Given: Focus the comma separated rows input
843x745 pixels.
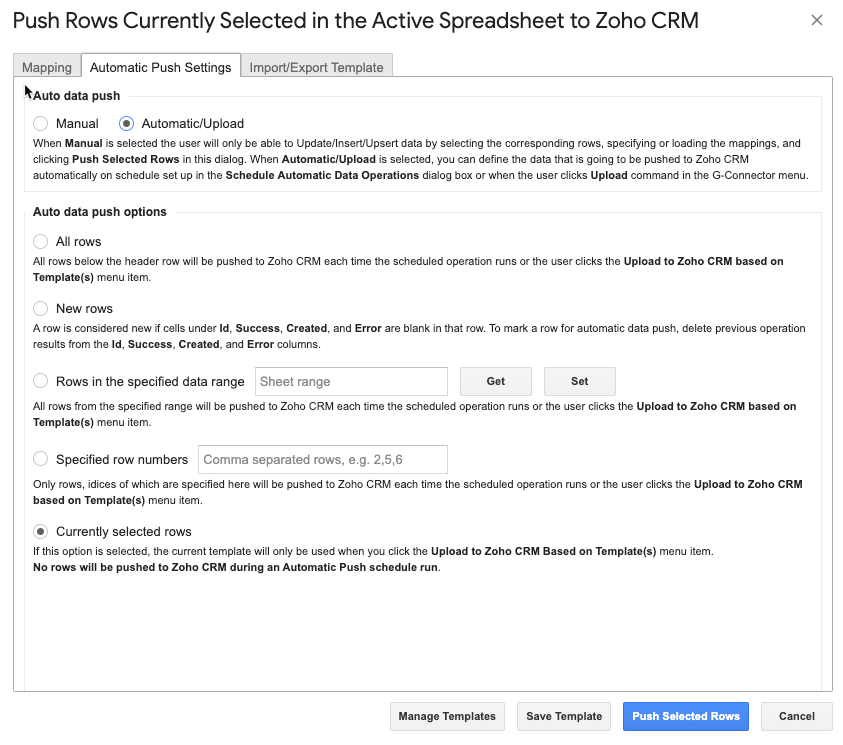Looking at the screenshot, I should pos(323,460).
